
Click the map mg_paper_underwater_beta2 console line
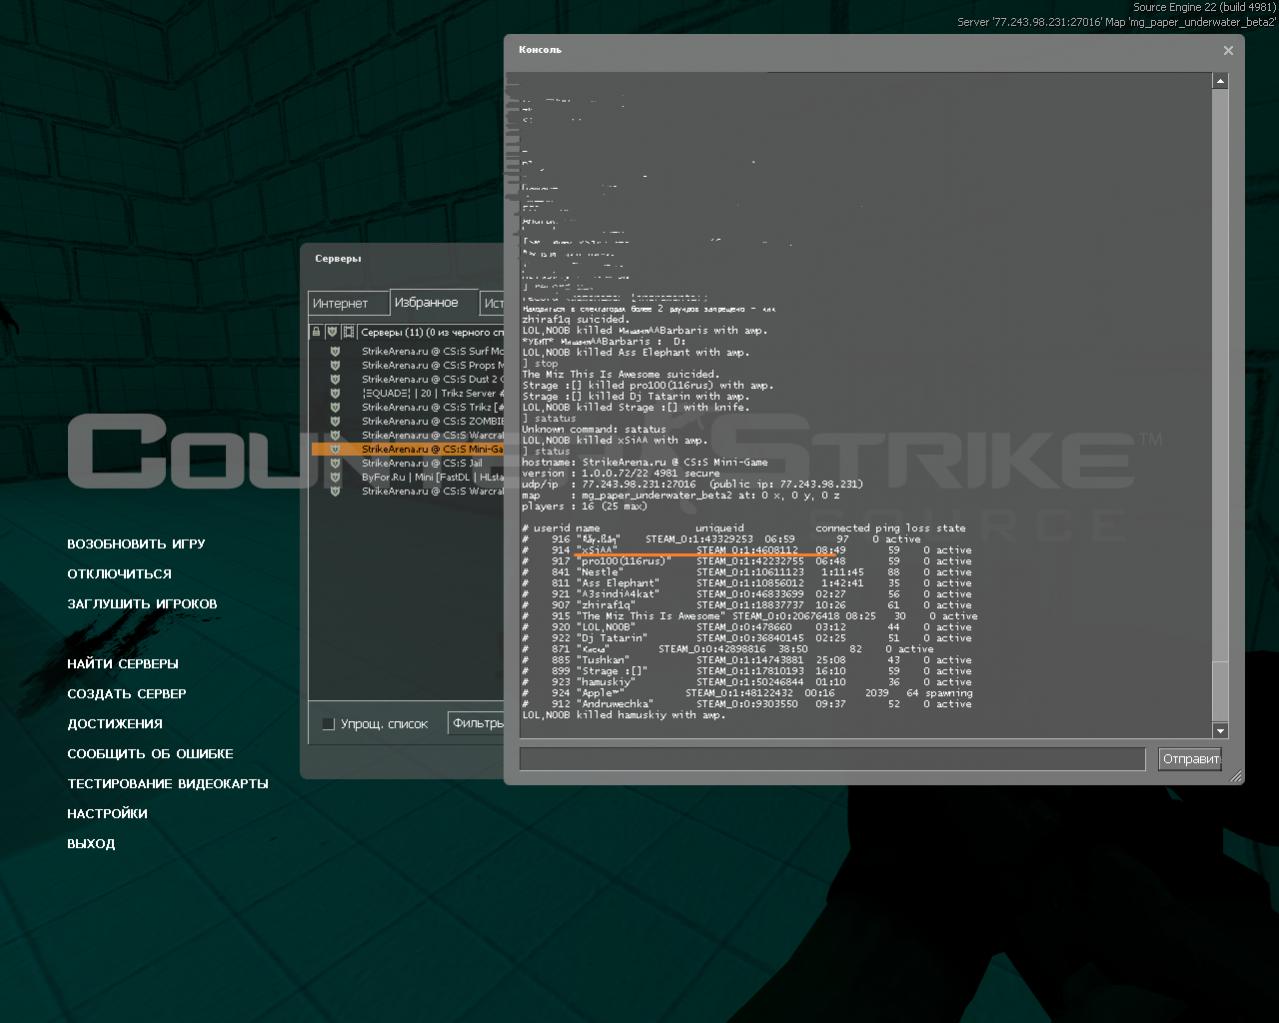click(x=681, y=495)
